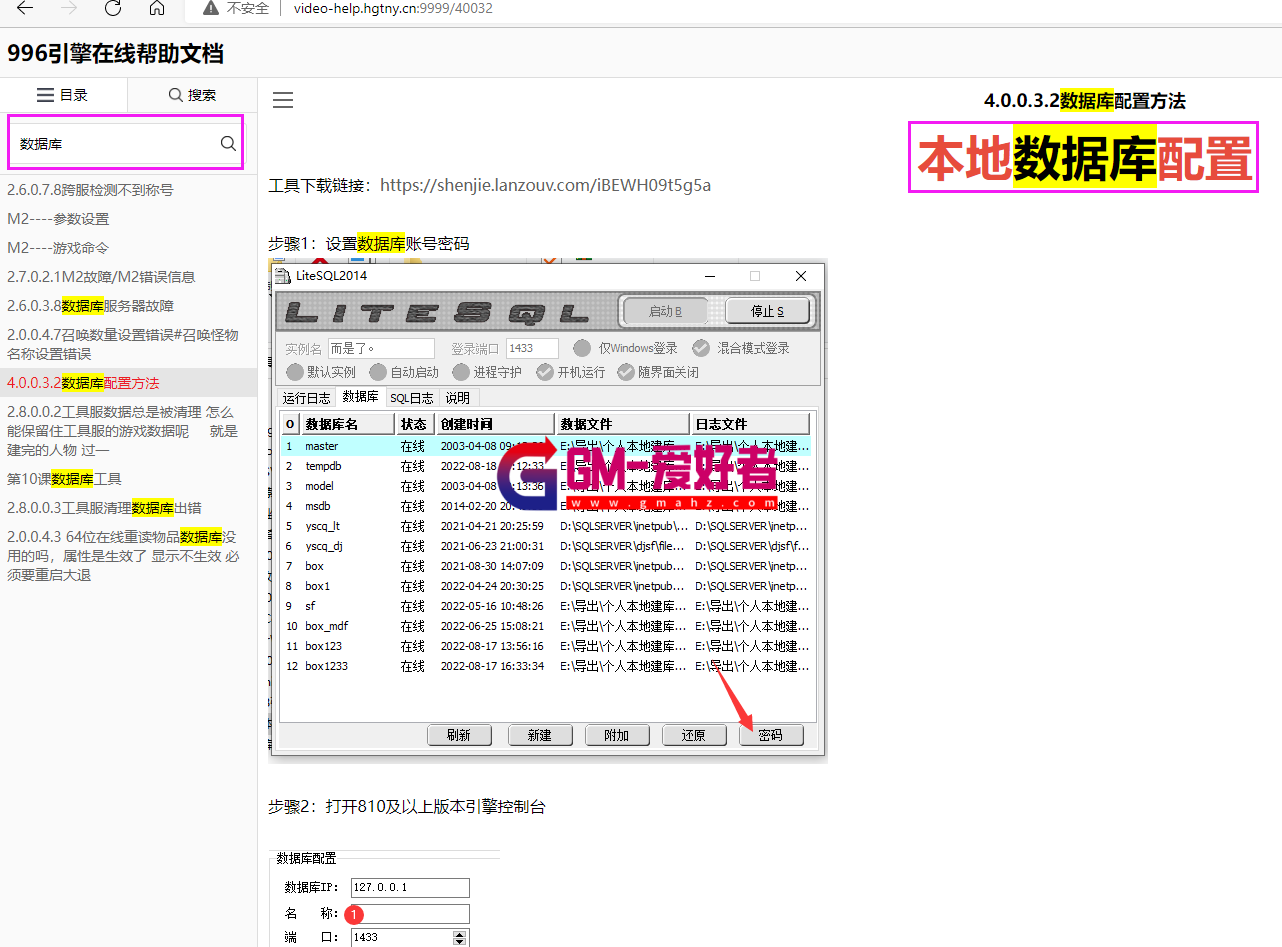Reload the page in the browser
Viewport: 1282px width, 947px height.
[113, 8]
